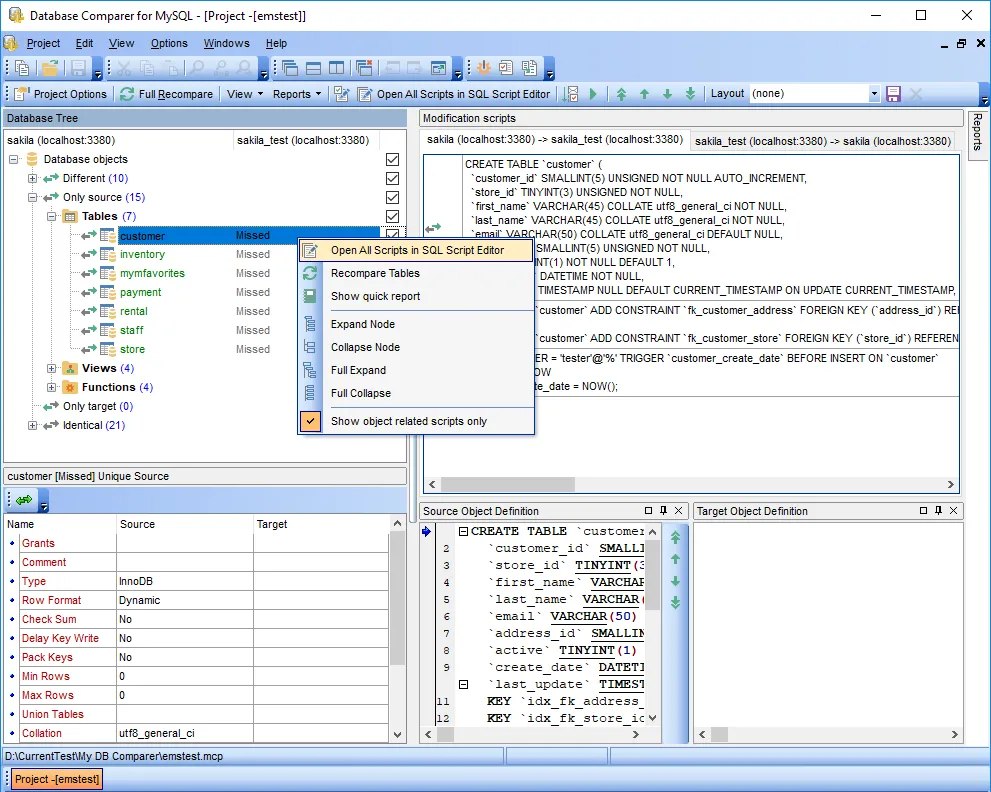The width and height of the screenshot is (991, 792).
Task: Click the cascade windows toolbar icon
Action: click(290, 68)
